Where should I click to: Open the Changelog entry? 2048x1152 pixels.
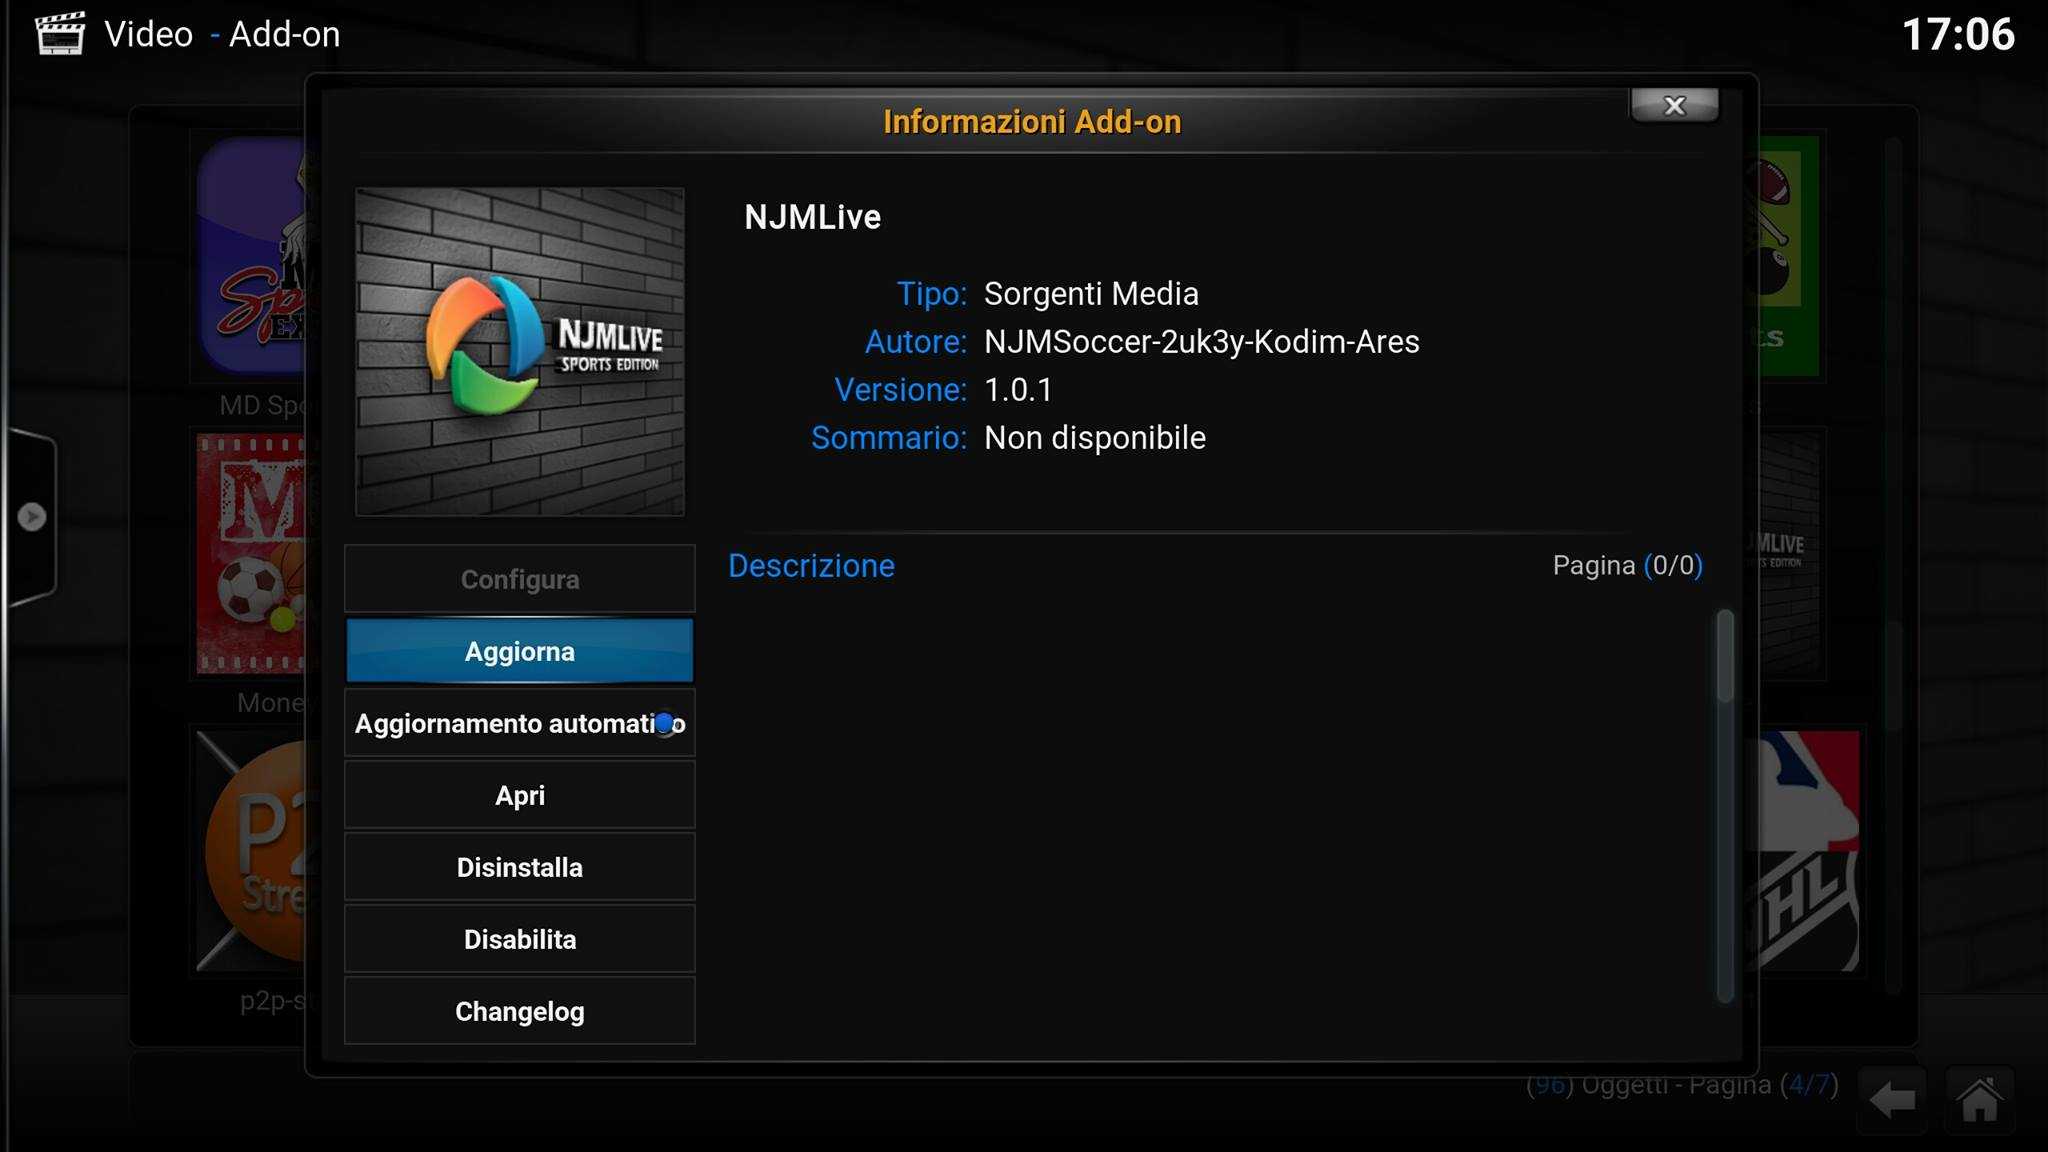tap(519, 1011)
